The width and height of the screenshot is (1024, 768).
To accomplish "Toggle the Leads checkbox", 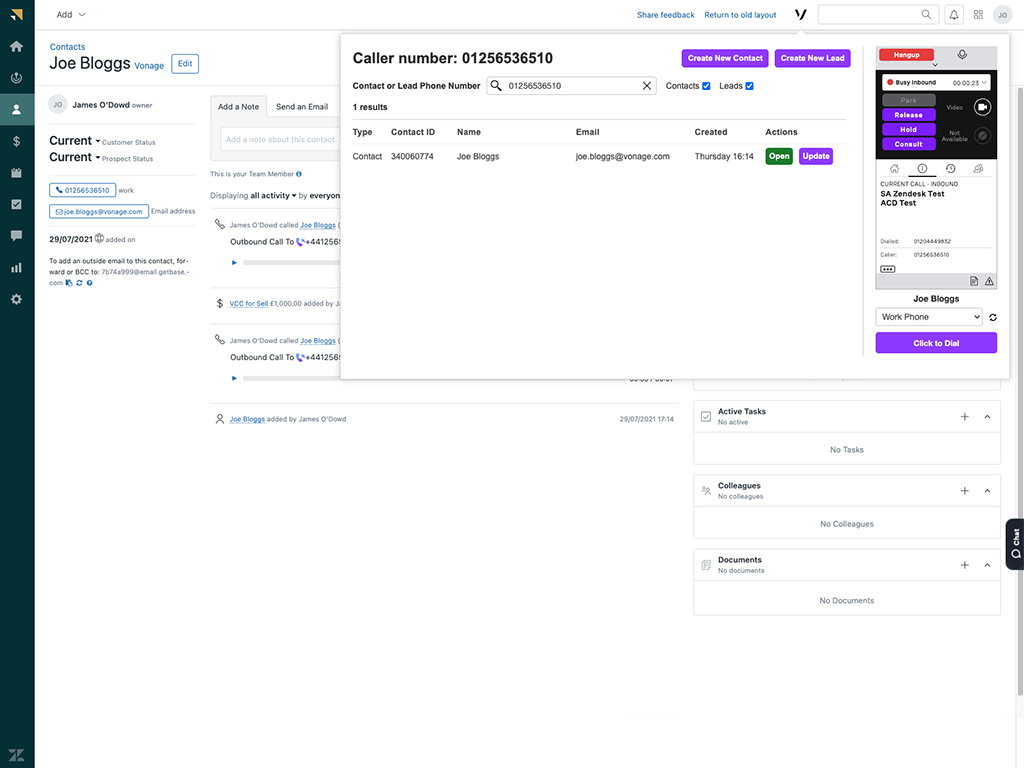I will [x=749, y=86].
